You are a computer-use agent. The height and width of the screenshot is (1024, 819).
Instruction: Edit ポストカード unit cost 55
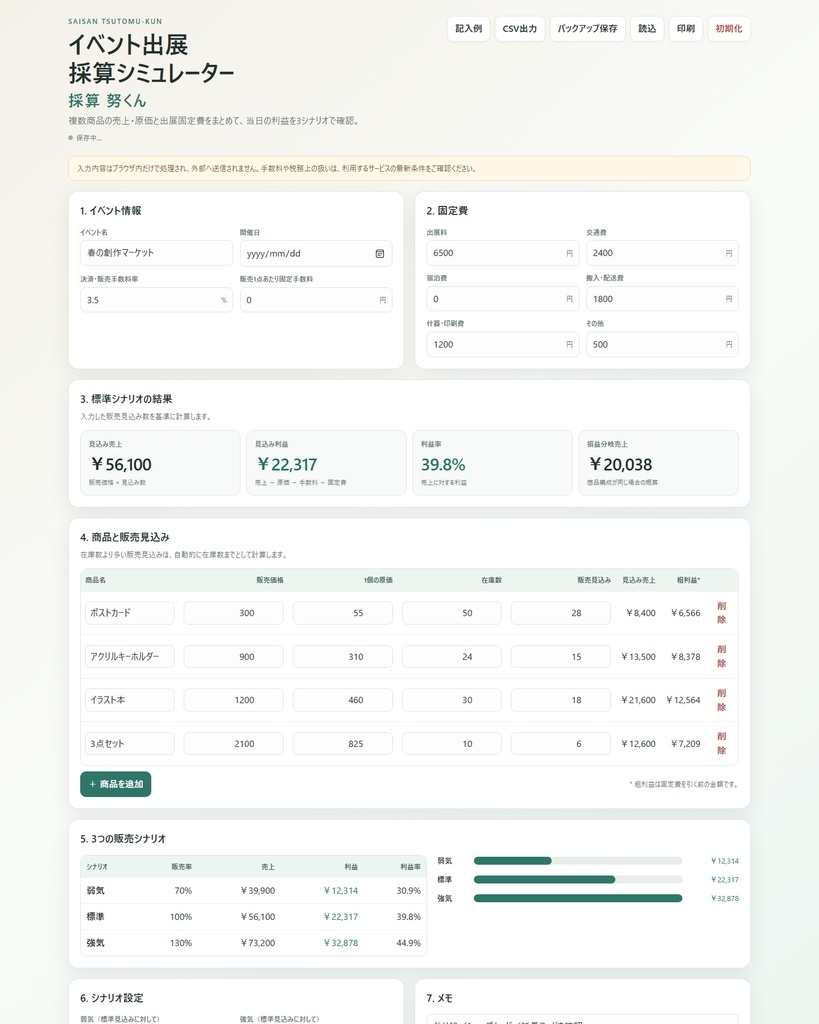click(x=343, y=613)
